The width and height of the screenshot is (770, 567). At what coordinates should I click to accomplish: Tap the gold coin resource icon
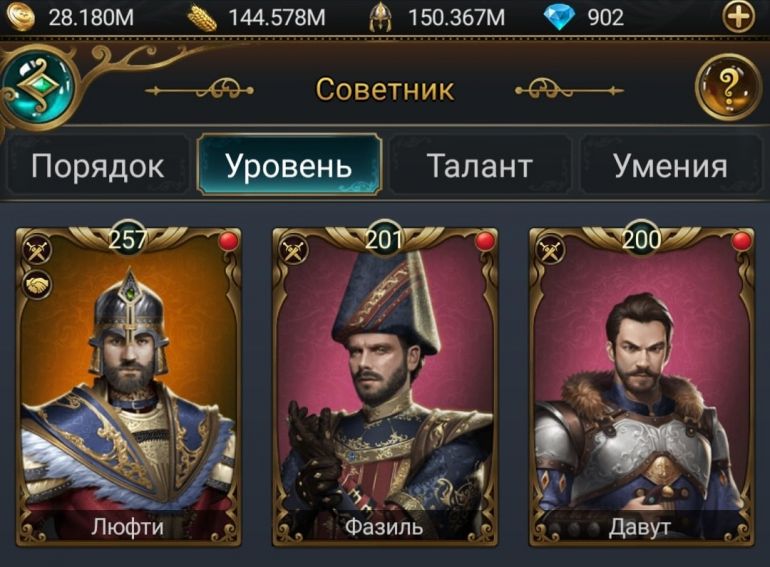21,16
